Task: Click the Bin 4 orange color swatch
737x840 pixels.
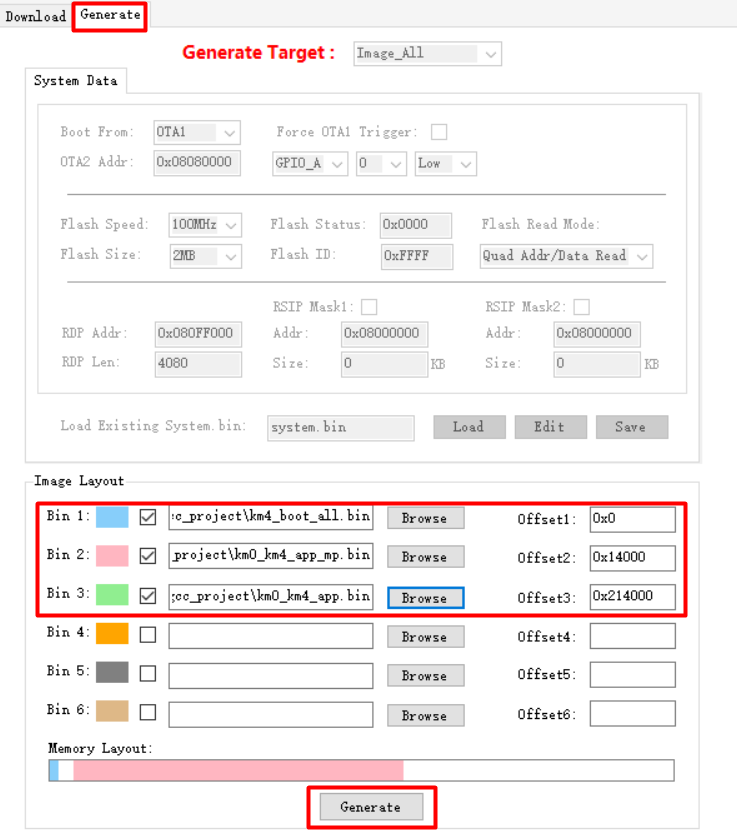Action: pos(112,634)
